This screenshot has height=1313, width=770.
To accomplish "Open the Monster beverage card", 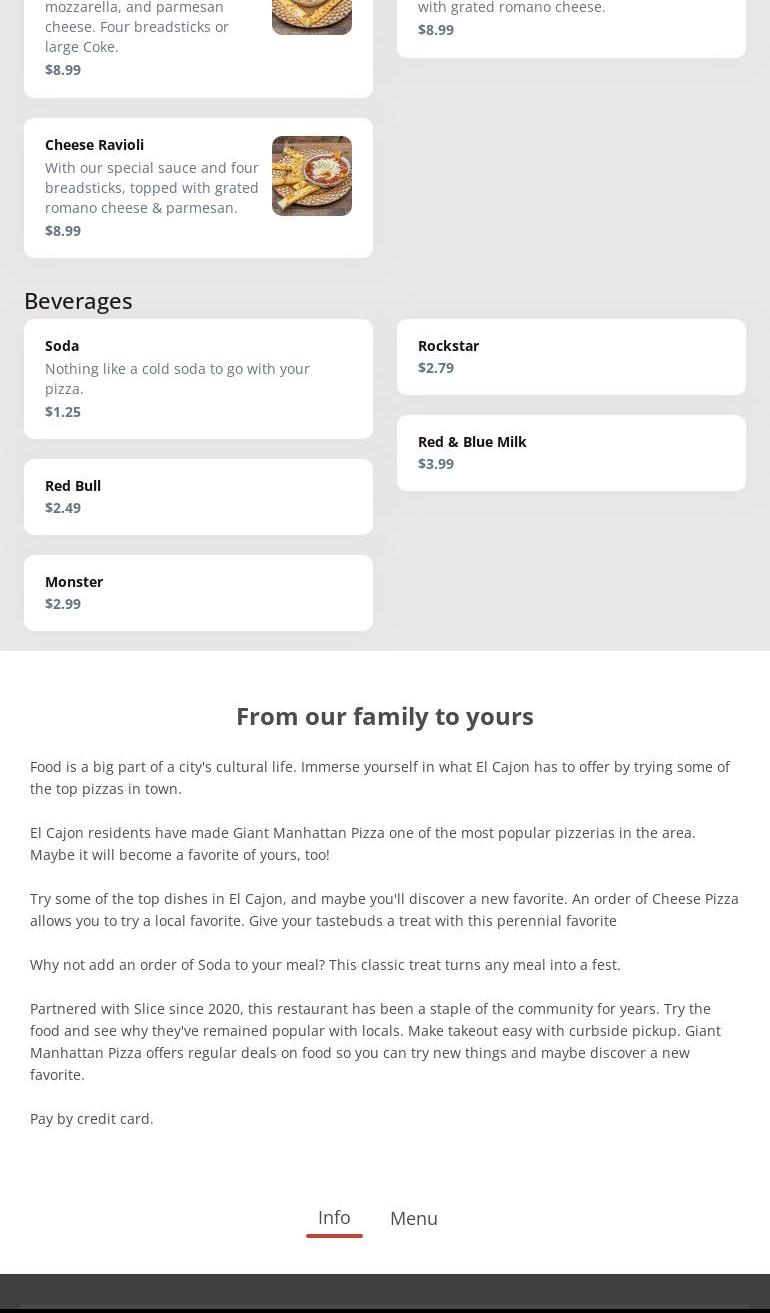I will click(198, 592).
